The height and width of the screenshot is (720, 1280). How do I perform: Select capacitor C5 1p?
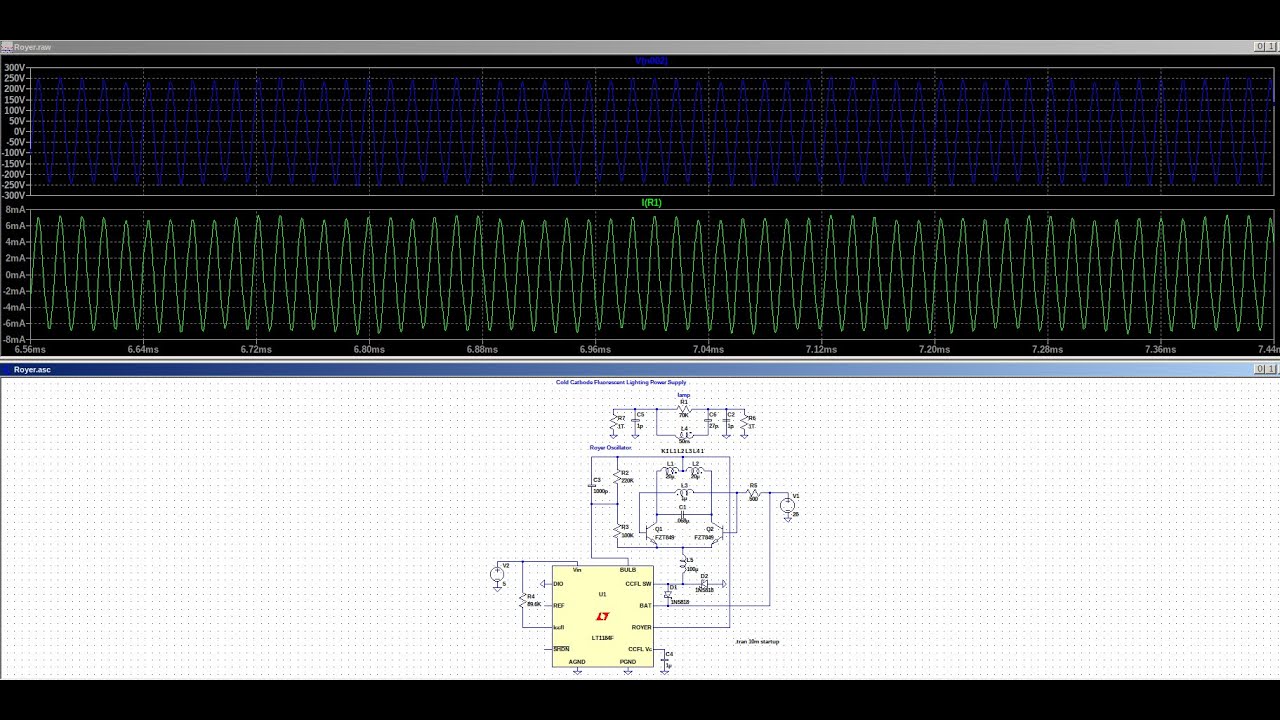click(x=634, y=420)
